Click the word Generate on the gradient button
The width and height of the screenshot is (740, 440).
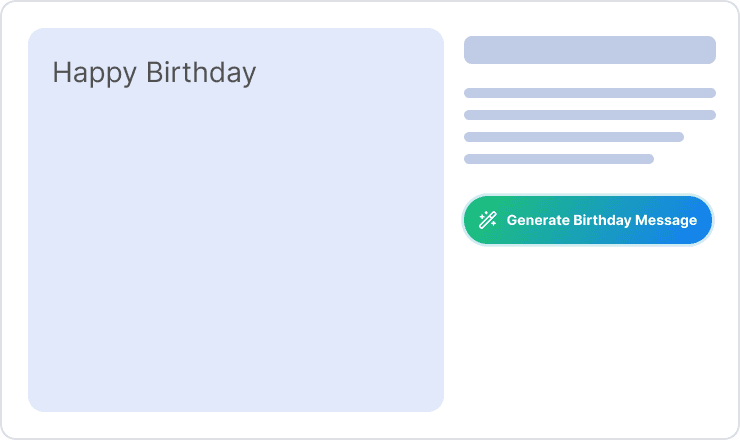coord(538,220)
